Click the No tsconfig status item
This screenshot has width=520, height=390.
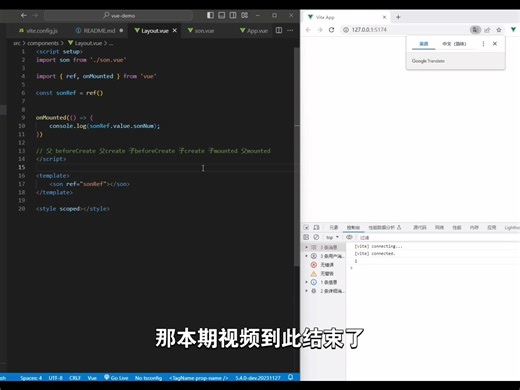click(148, 378)
